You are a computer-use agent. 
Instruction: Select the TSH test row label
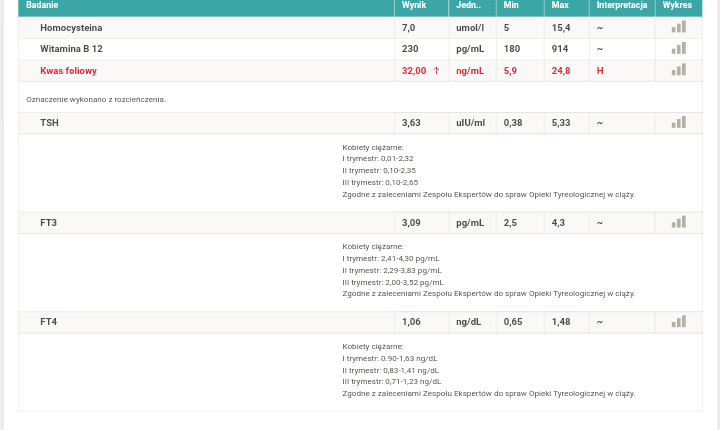point(49,123)
